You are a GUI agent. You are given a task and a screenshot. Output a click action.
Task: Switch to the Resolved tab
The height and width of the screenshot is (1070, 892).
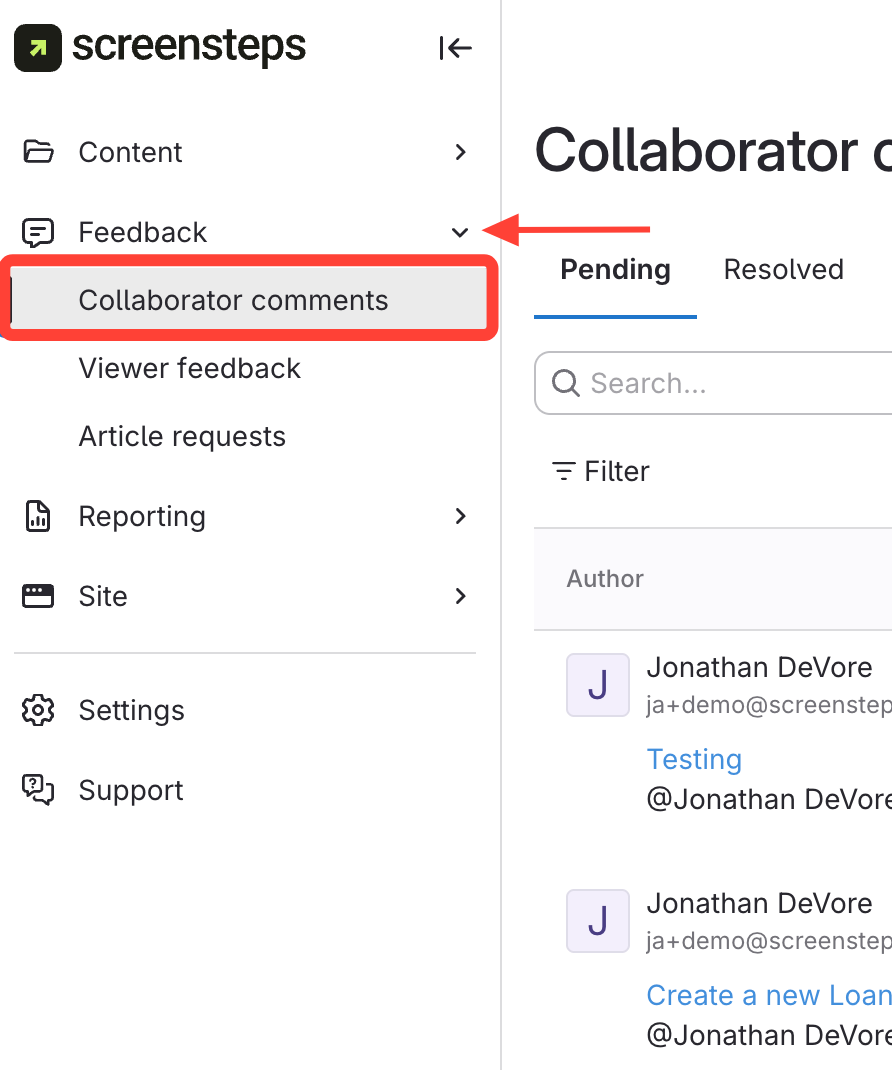pos(783,270)
